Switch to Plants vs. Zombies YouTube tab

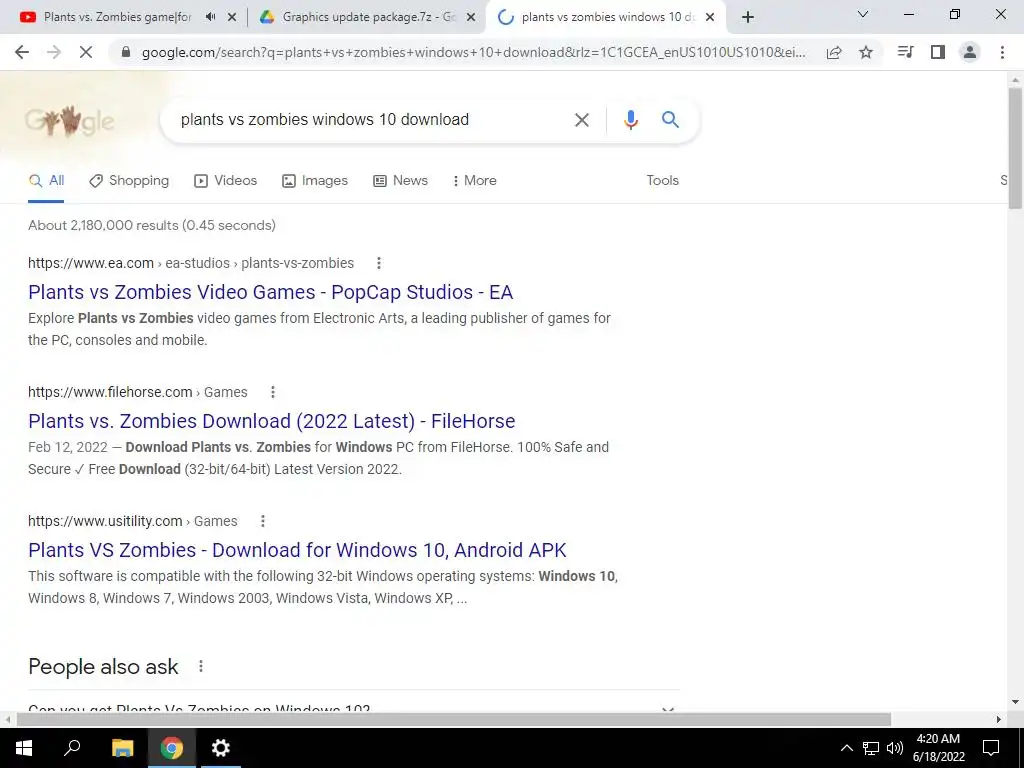click(x=118, y=17)
